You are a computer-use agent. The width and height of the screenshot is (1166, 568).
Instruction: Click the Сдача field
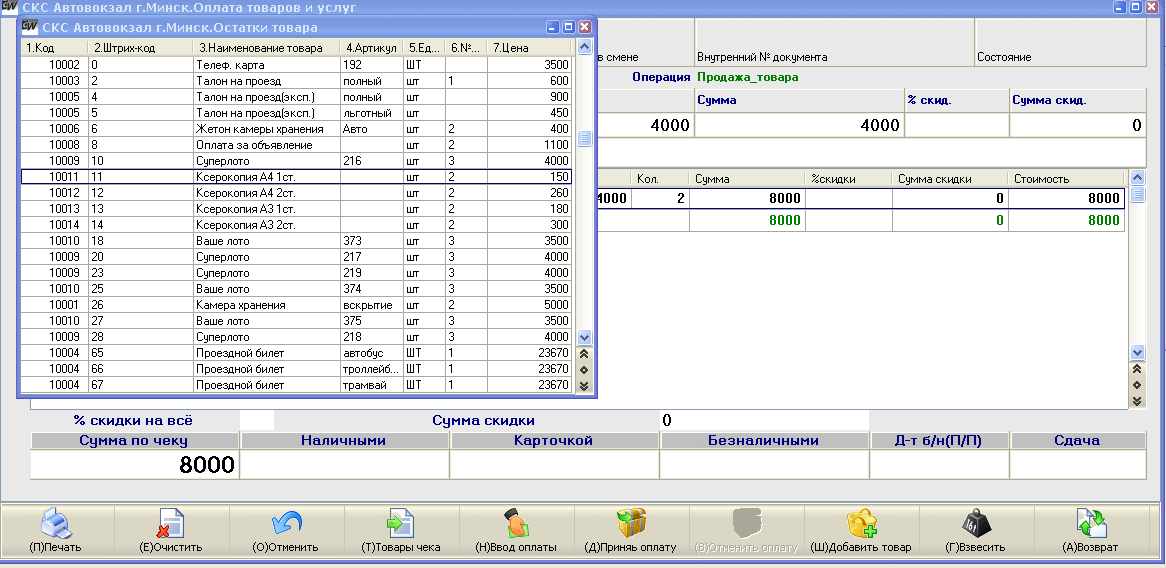point(1078,465)
